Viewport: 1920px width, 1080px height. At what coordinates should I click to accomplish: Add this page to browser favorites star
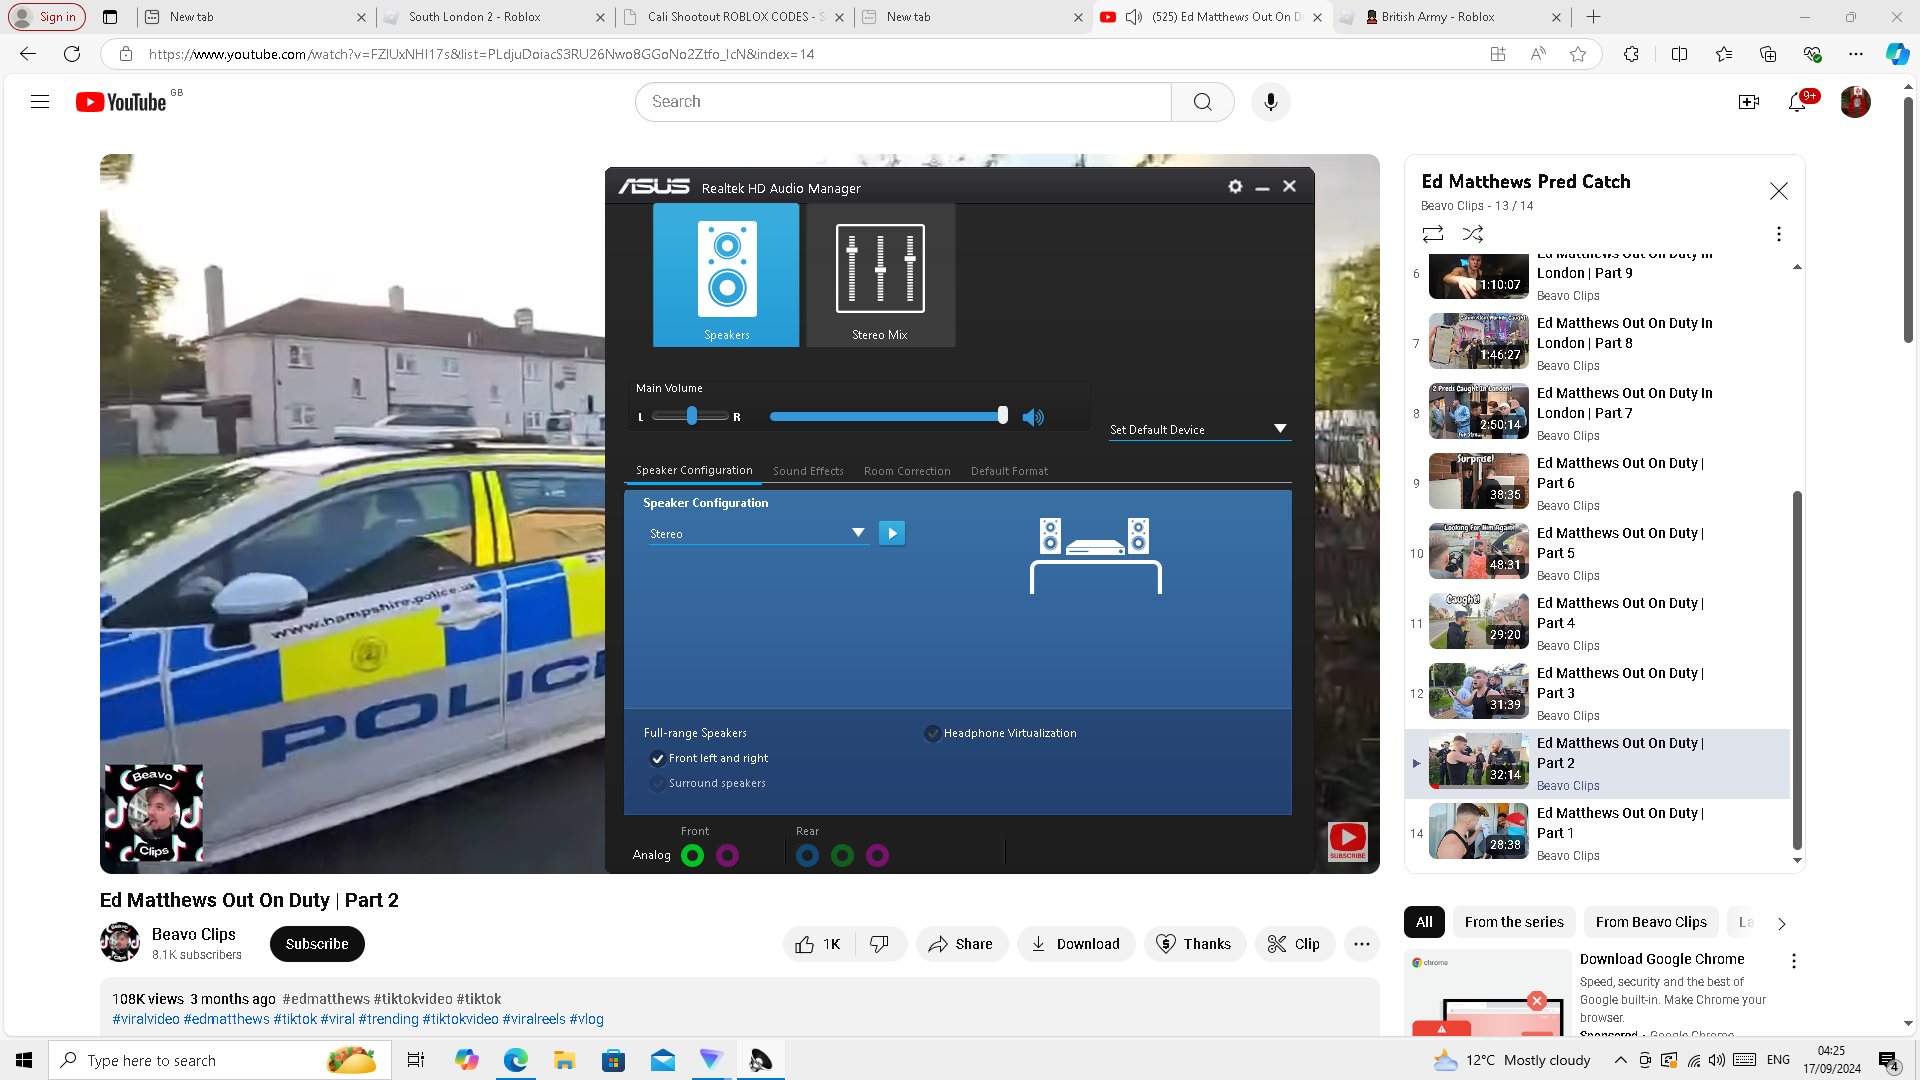point(1578,54)
